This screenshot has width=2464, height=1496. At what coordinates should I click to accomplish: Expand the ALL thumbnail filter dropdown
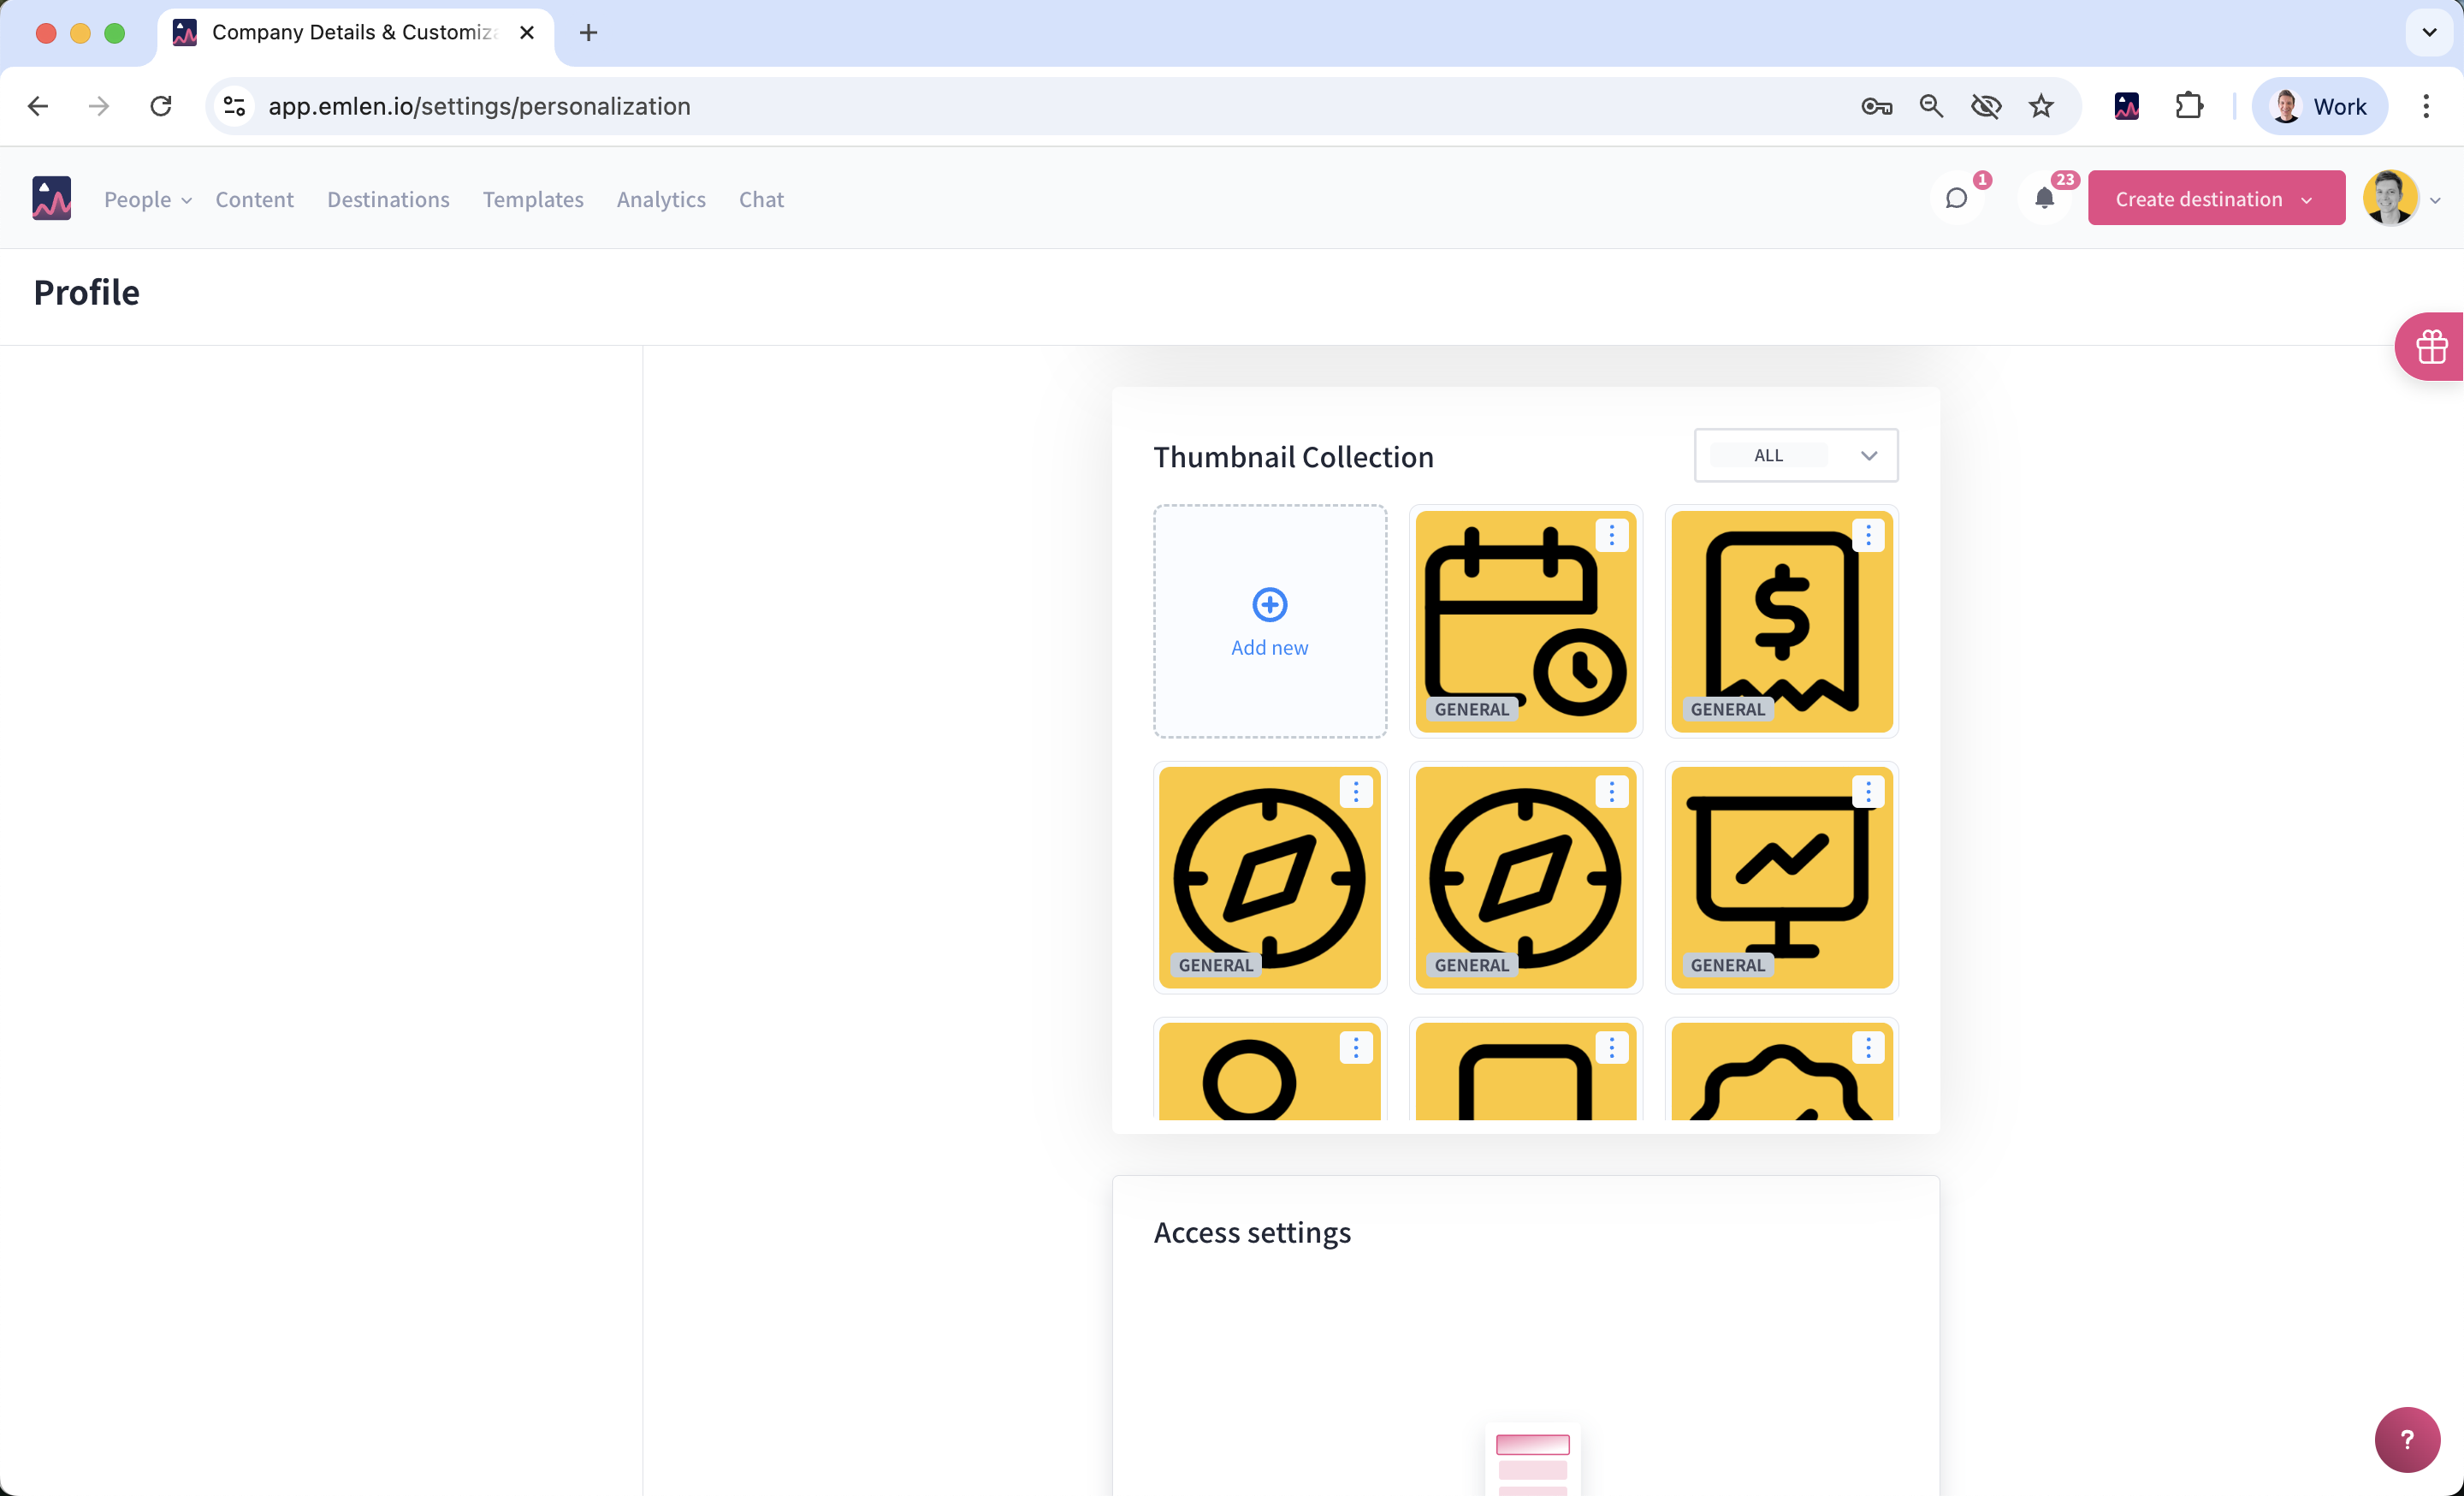pyautogui.click(x=1796, y=456)
